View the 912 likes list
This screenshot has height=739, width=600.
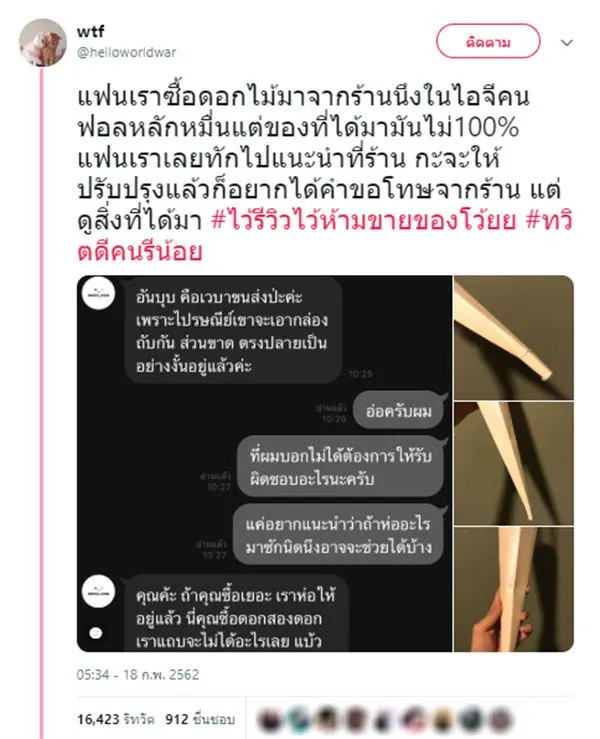[x=200, y=719]
